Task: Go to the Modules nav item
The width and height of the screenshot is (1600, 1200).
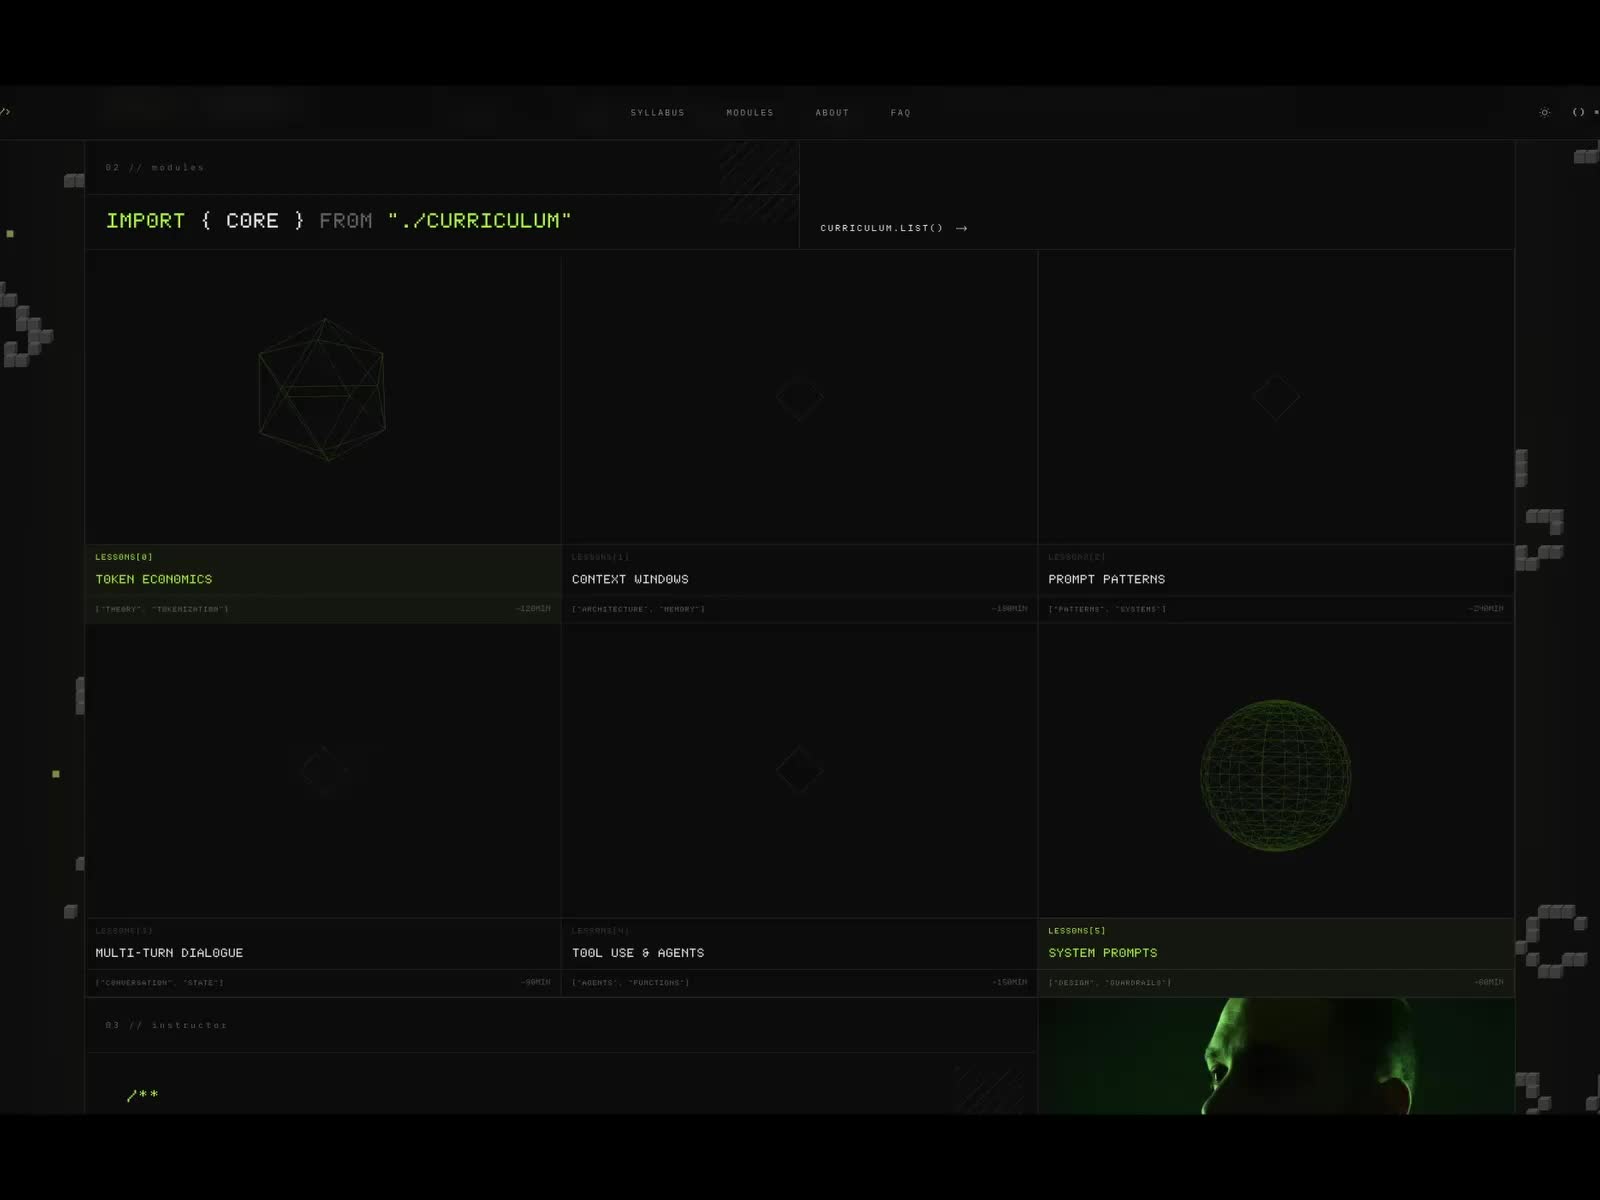Action: tap(749, 113)
